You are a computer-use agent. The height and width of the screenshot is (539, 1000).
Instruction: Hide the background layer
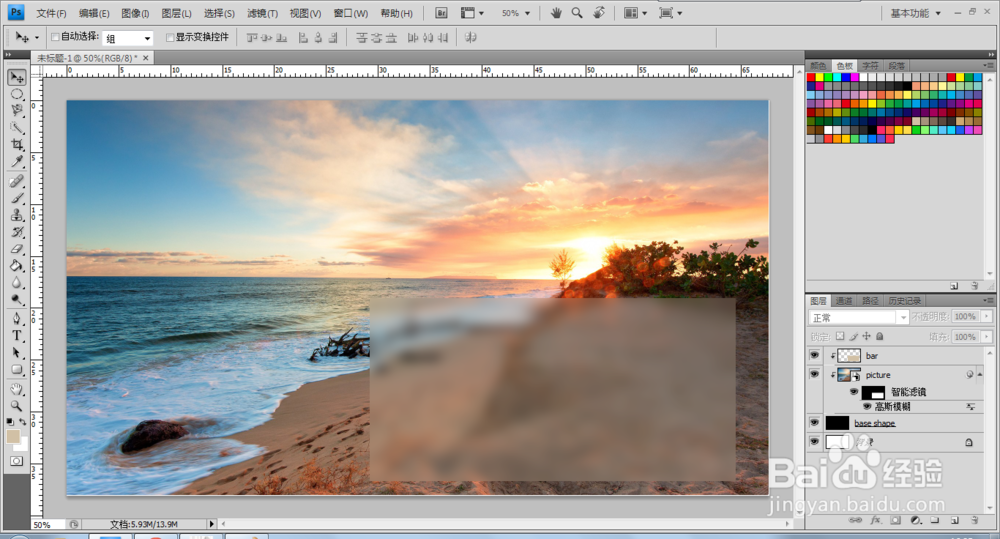[x=814, y=441]
